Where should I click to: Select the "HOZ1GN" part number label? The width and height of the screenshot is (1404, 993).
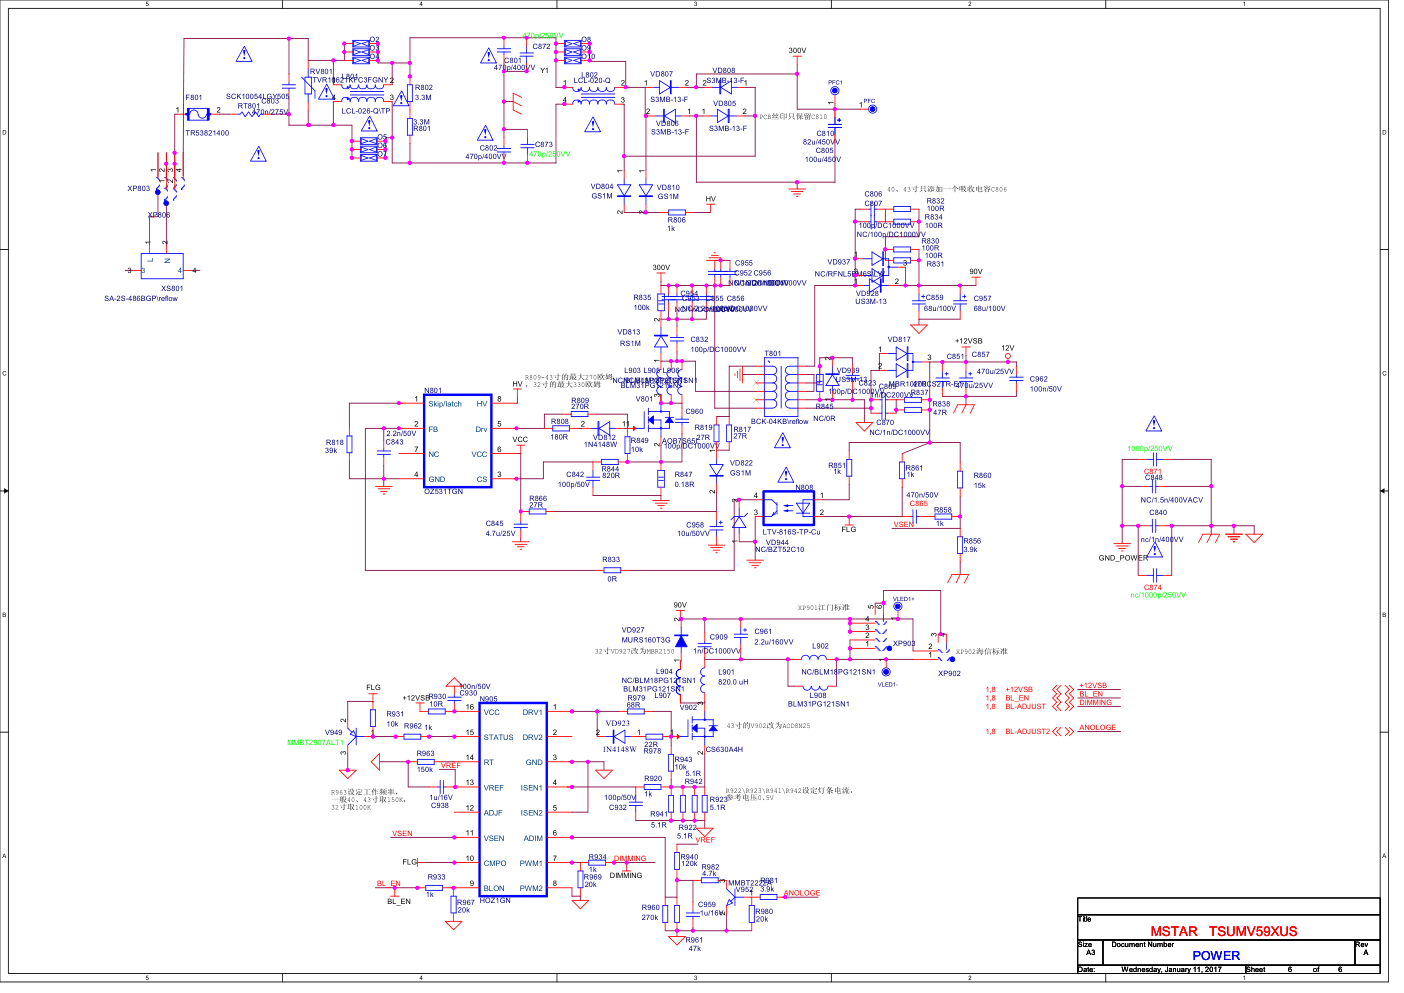(x=495, y=900)
